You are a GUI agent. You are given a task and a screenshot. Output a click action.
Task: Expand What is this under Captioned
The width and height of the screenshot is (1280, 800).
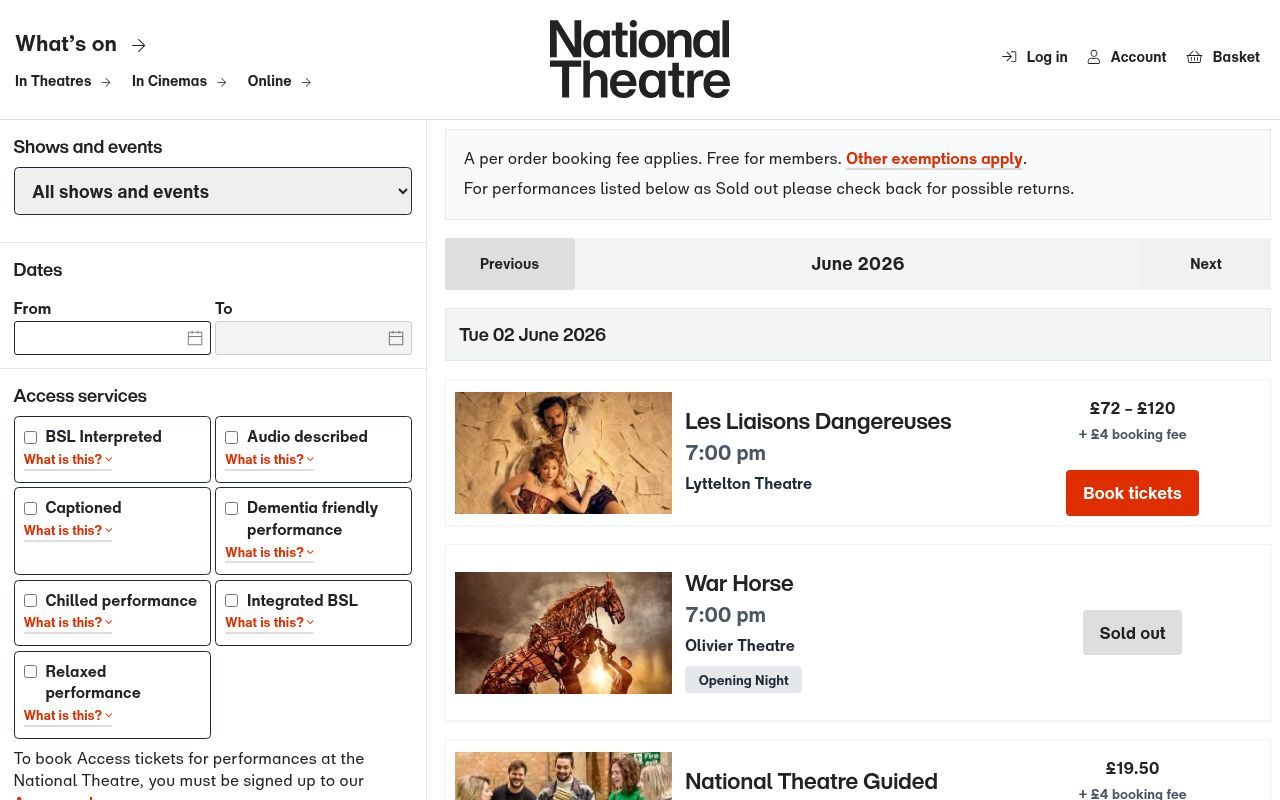point(68,531)
